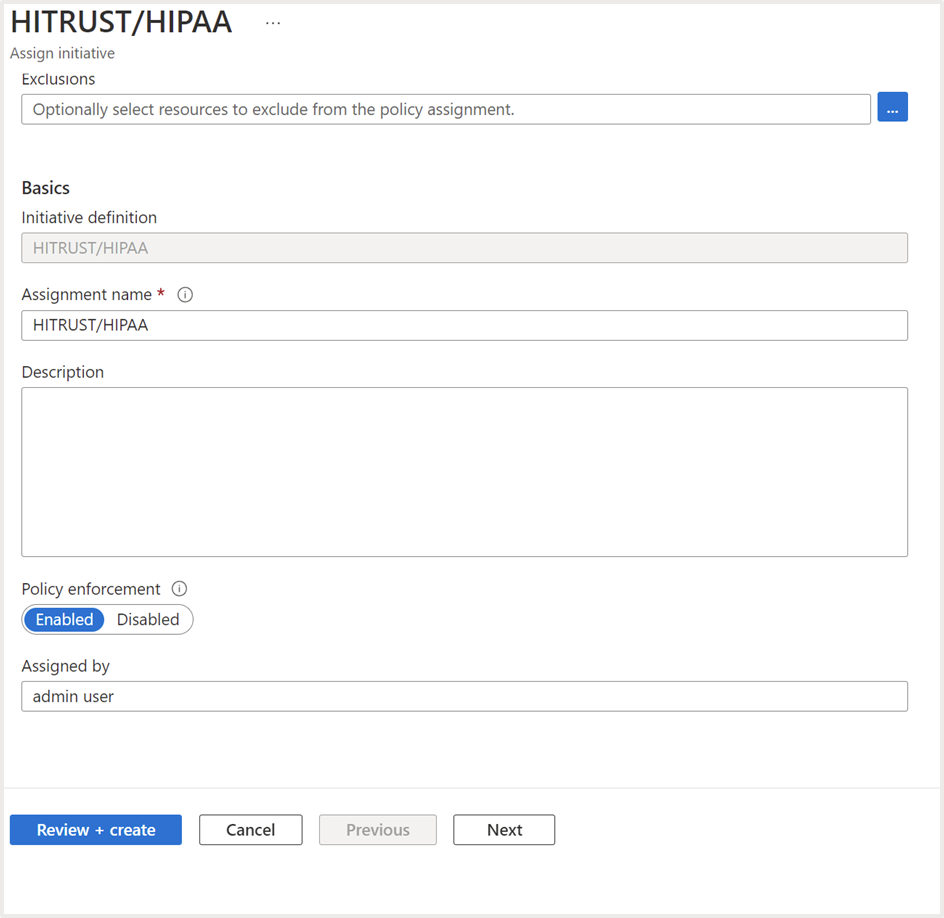Click the Previous button

click(377, 830)
